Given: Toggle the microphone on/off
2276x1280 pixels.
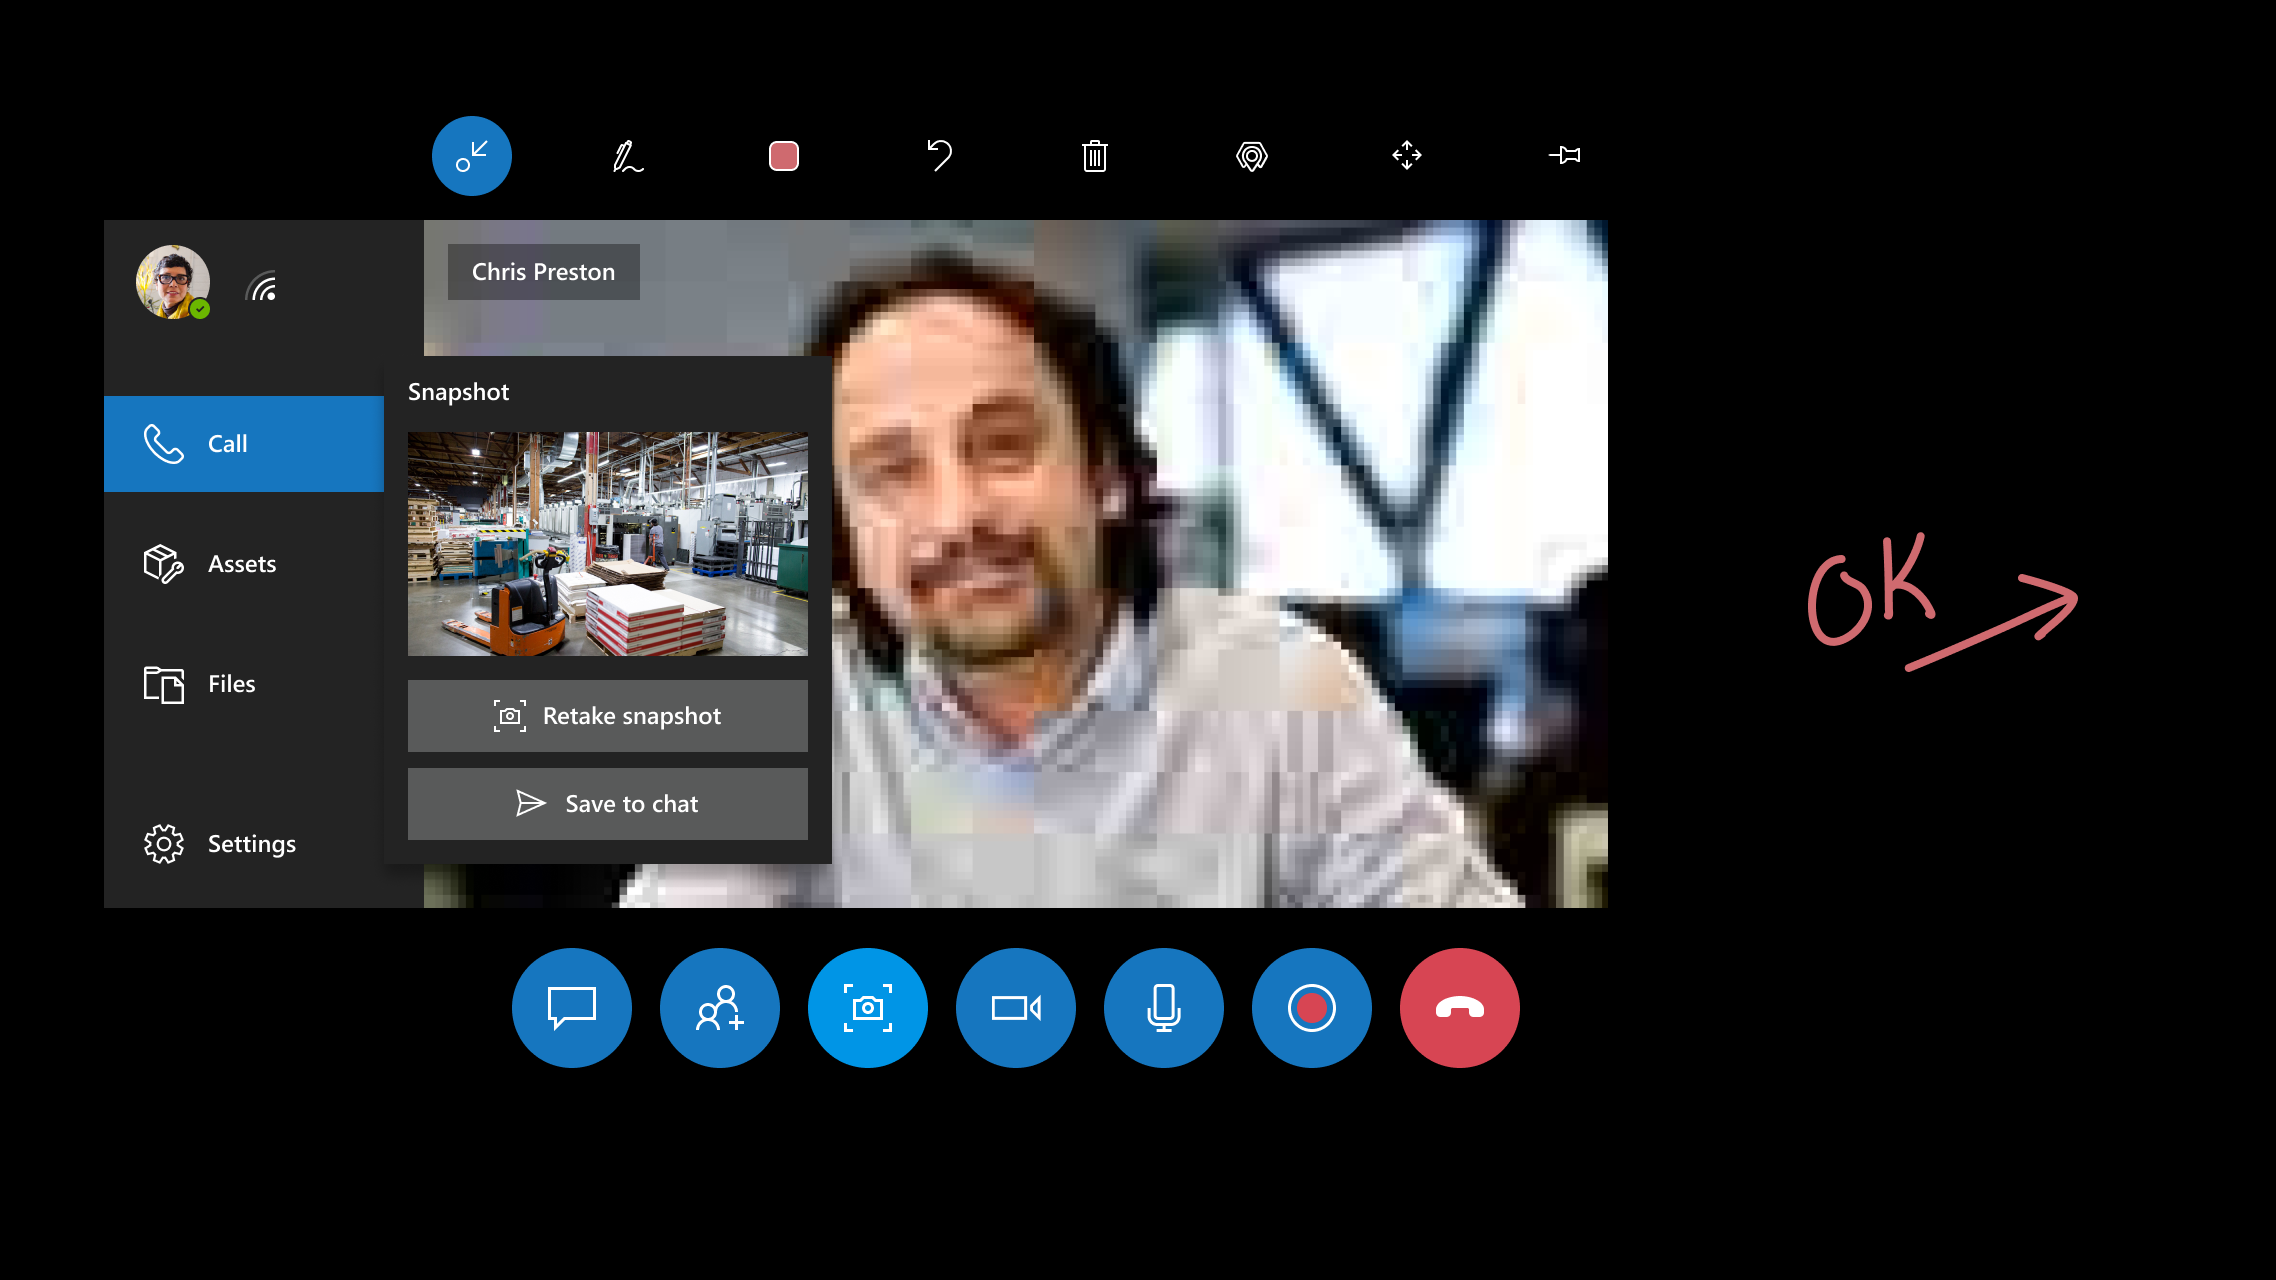Looking at the screenshot, I should 1163,1006.
